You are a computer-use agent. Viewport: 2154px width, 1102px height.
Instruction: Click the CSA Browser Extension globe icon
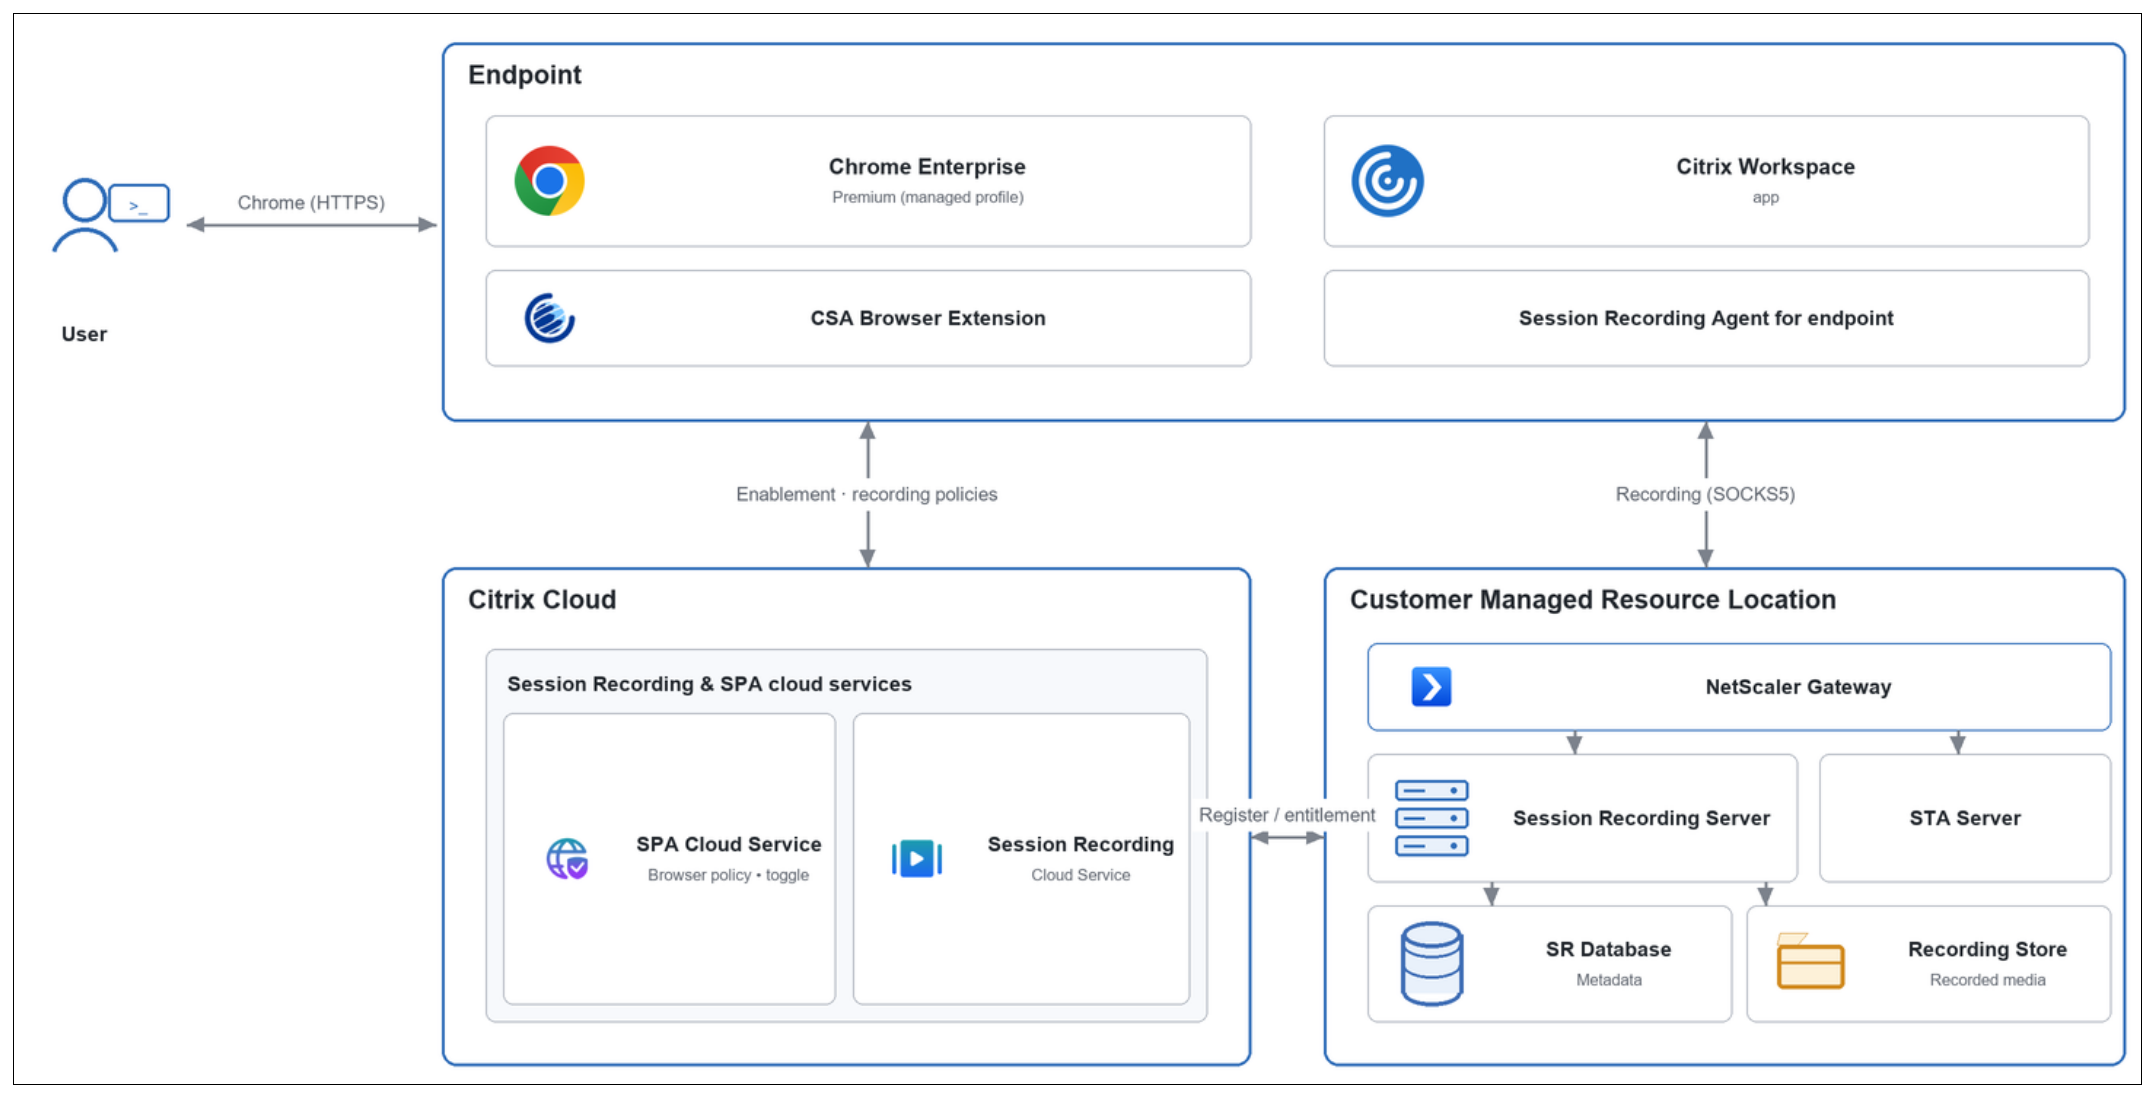click(x=550, y=318)
